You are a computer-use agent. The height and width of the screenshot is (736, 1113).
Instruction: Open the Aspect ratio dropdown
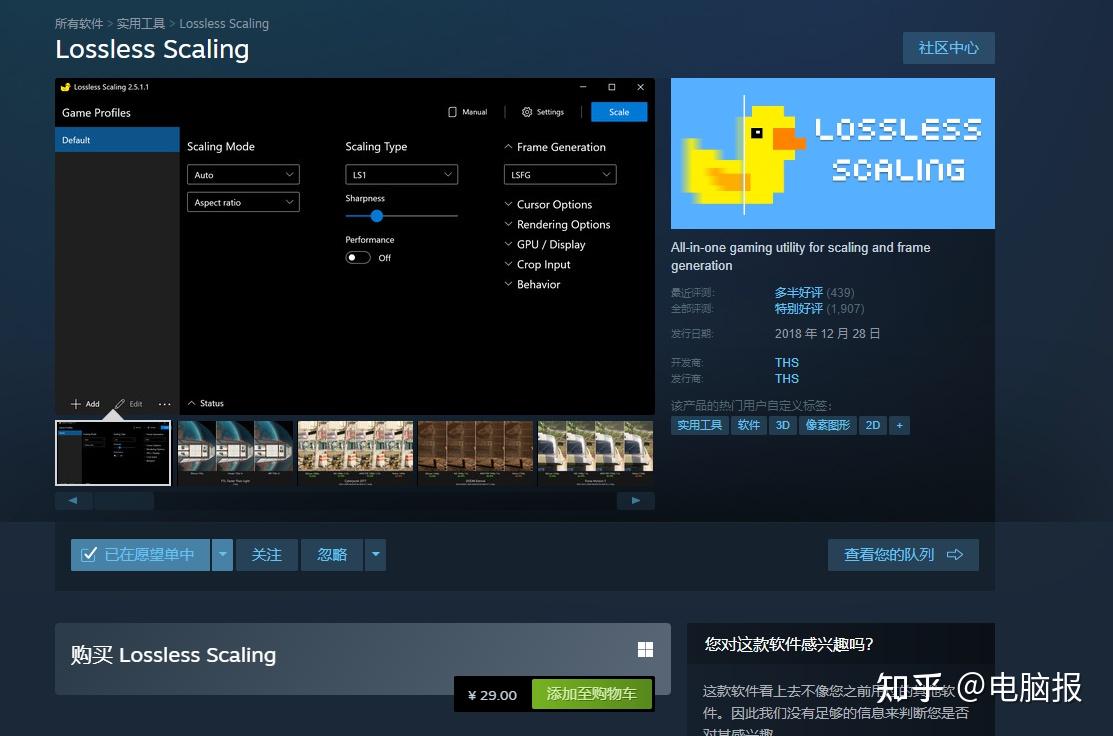click(x=243, y=202)
